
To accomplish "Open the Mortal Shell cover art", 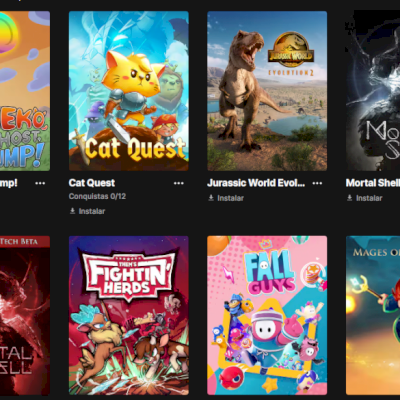I will 373,91.
